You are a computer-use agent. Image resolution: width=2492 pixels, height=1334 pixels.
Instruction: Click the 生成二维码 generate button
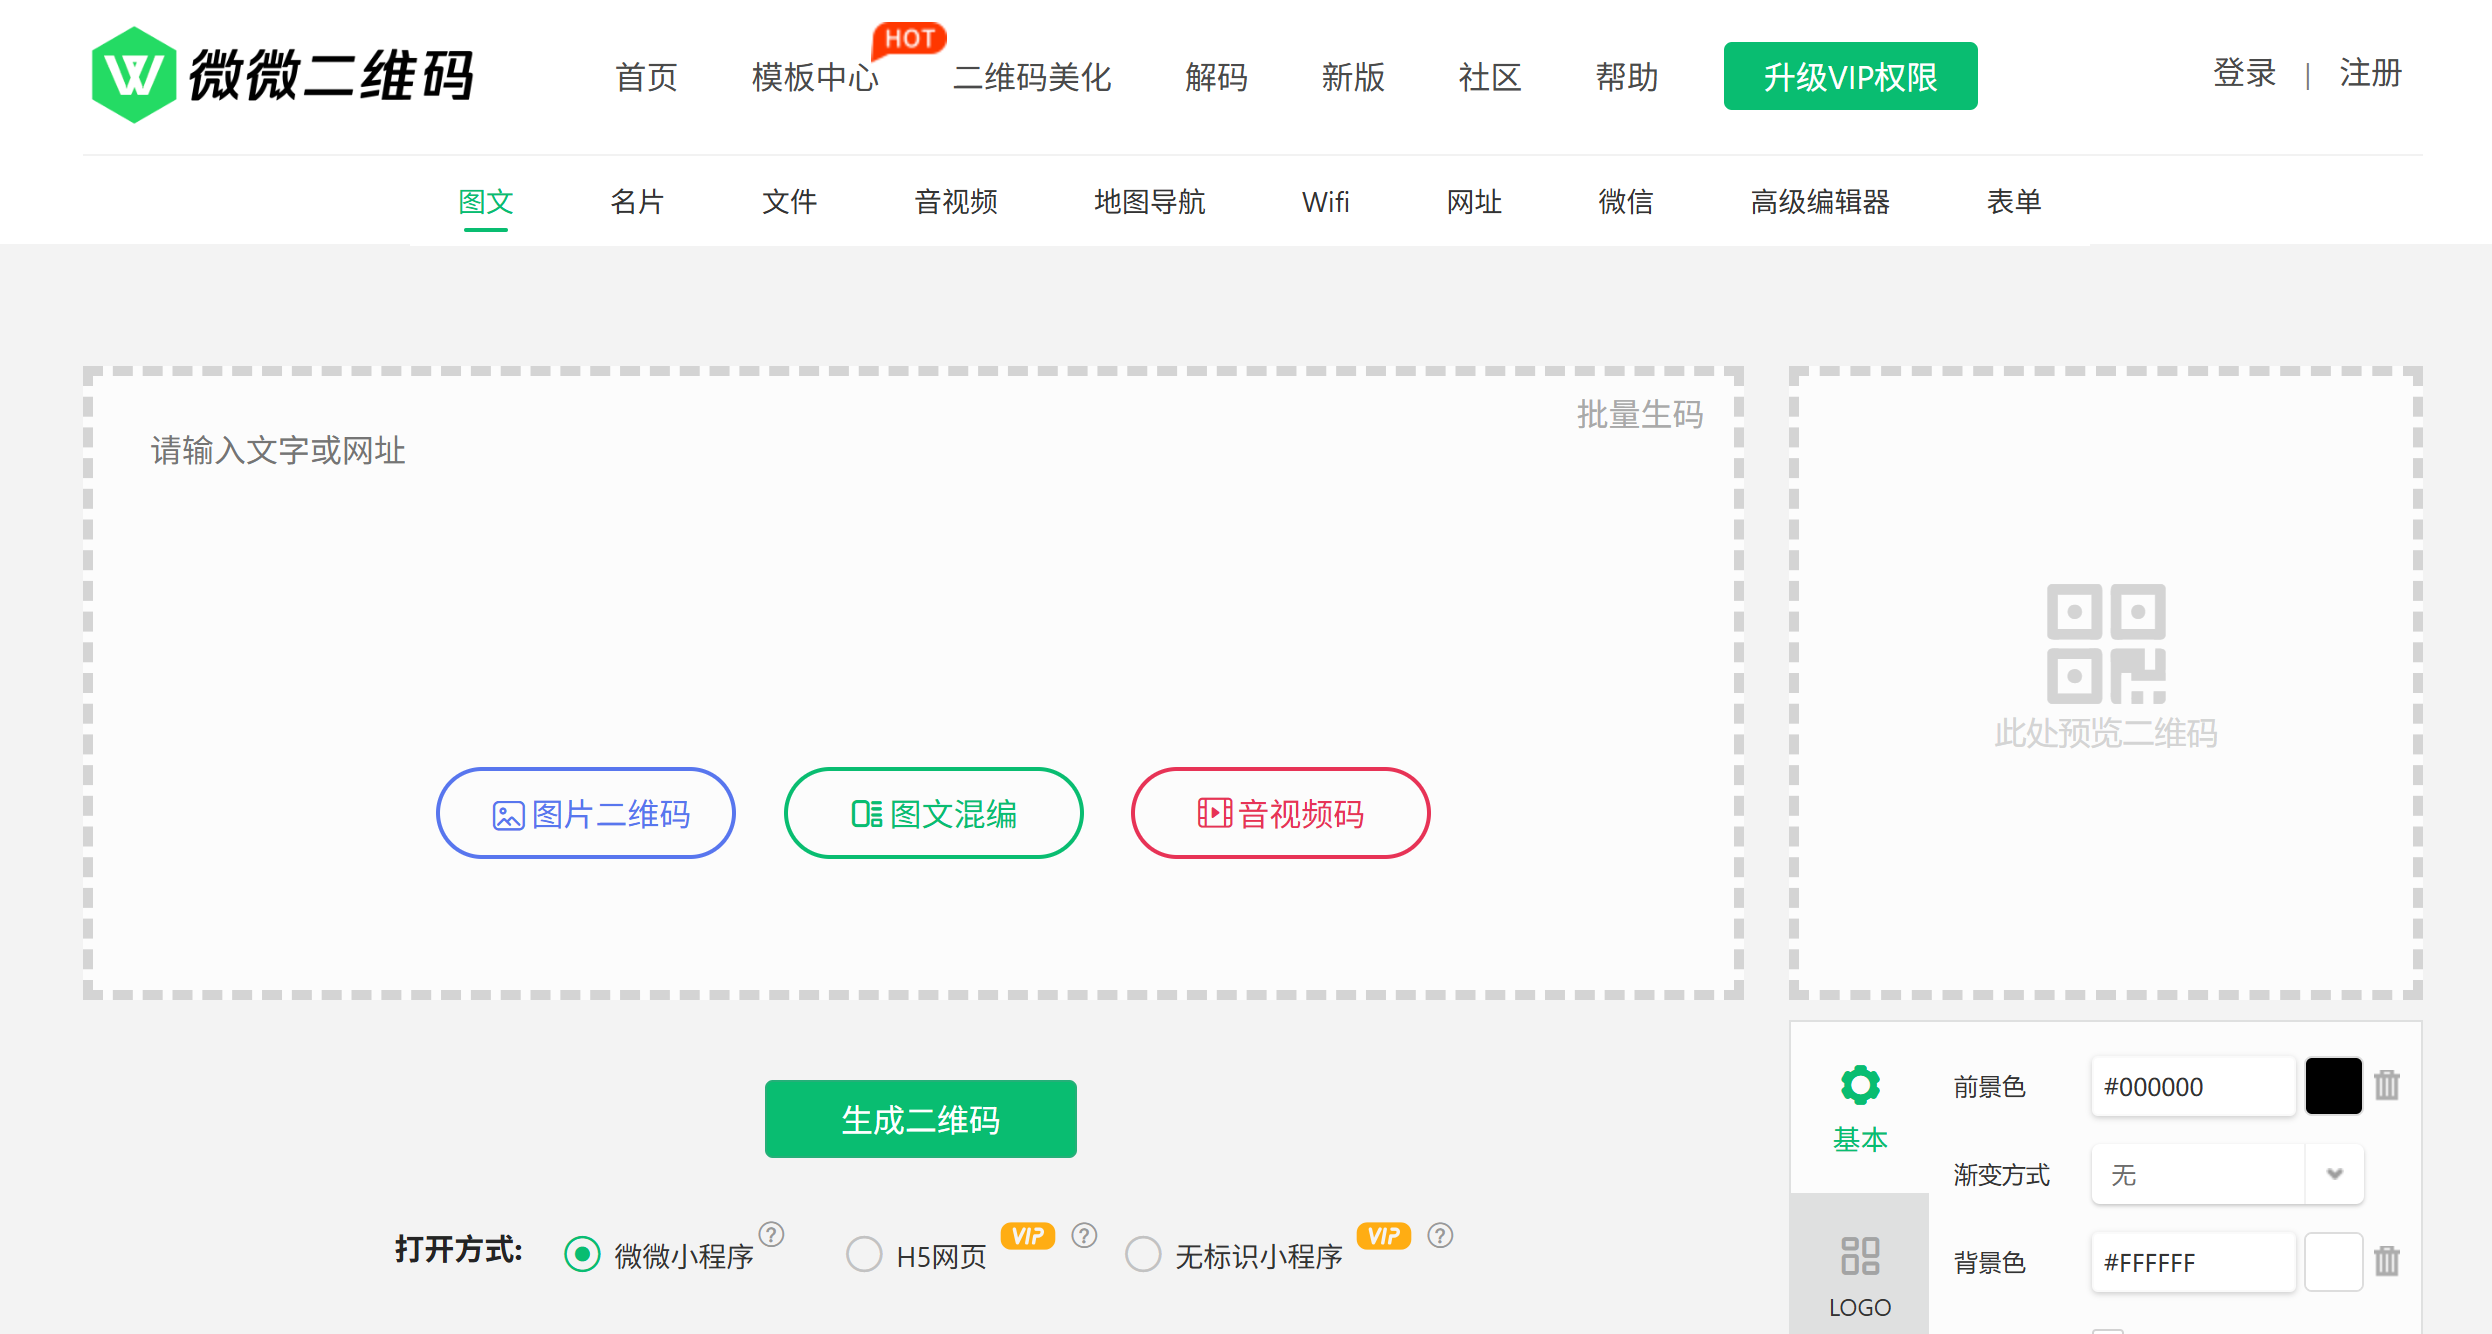[920, 1119]
